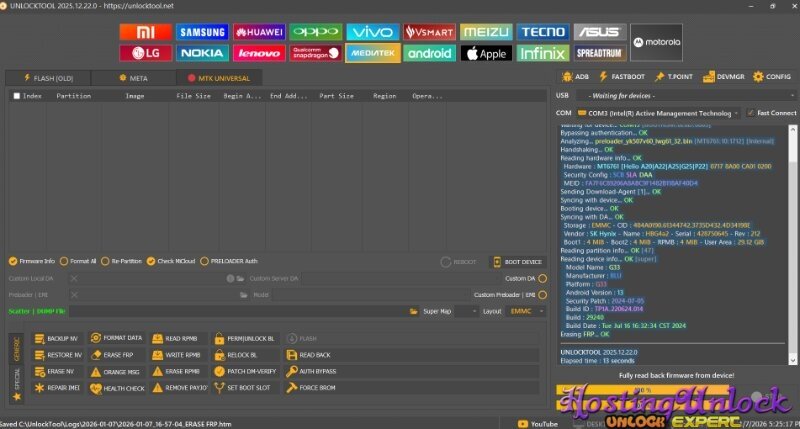Screen dimensions: 800x429
Task: Open the ADB tool
Action: [x=575, y=76]
